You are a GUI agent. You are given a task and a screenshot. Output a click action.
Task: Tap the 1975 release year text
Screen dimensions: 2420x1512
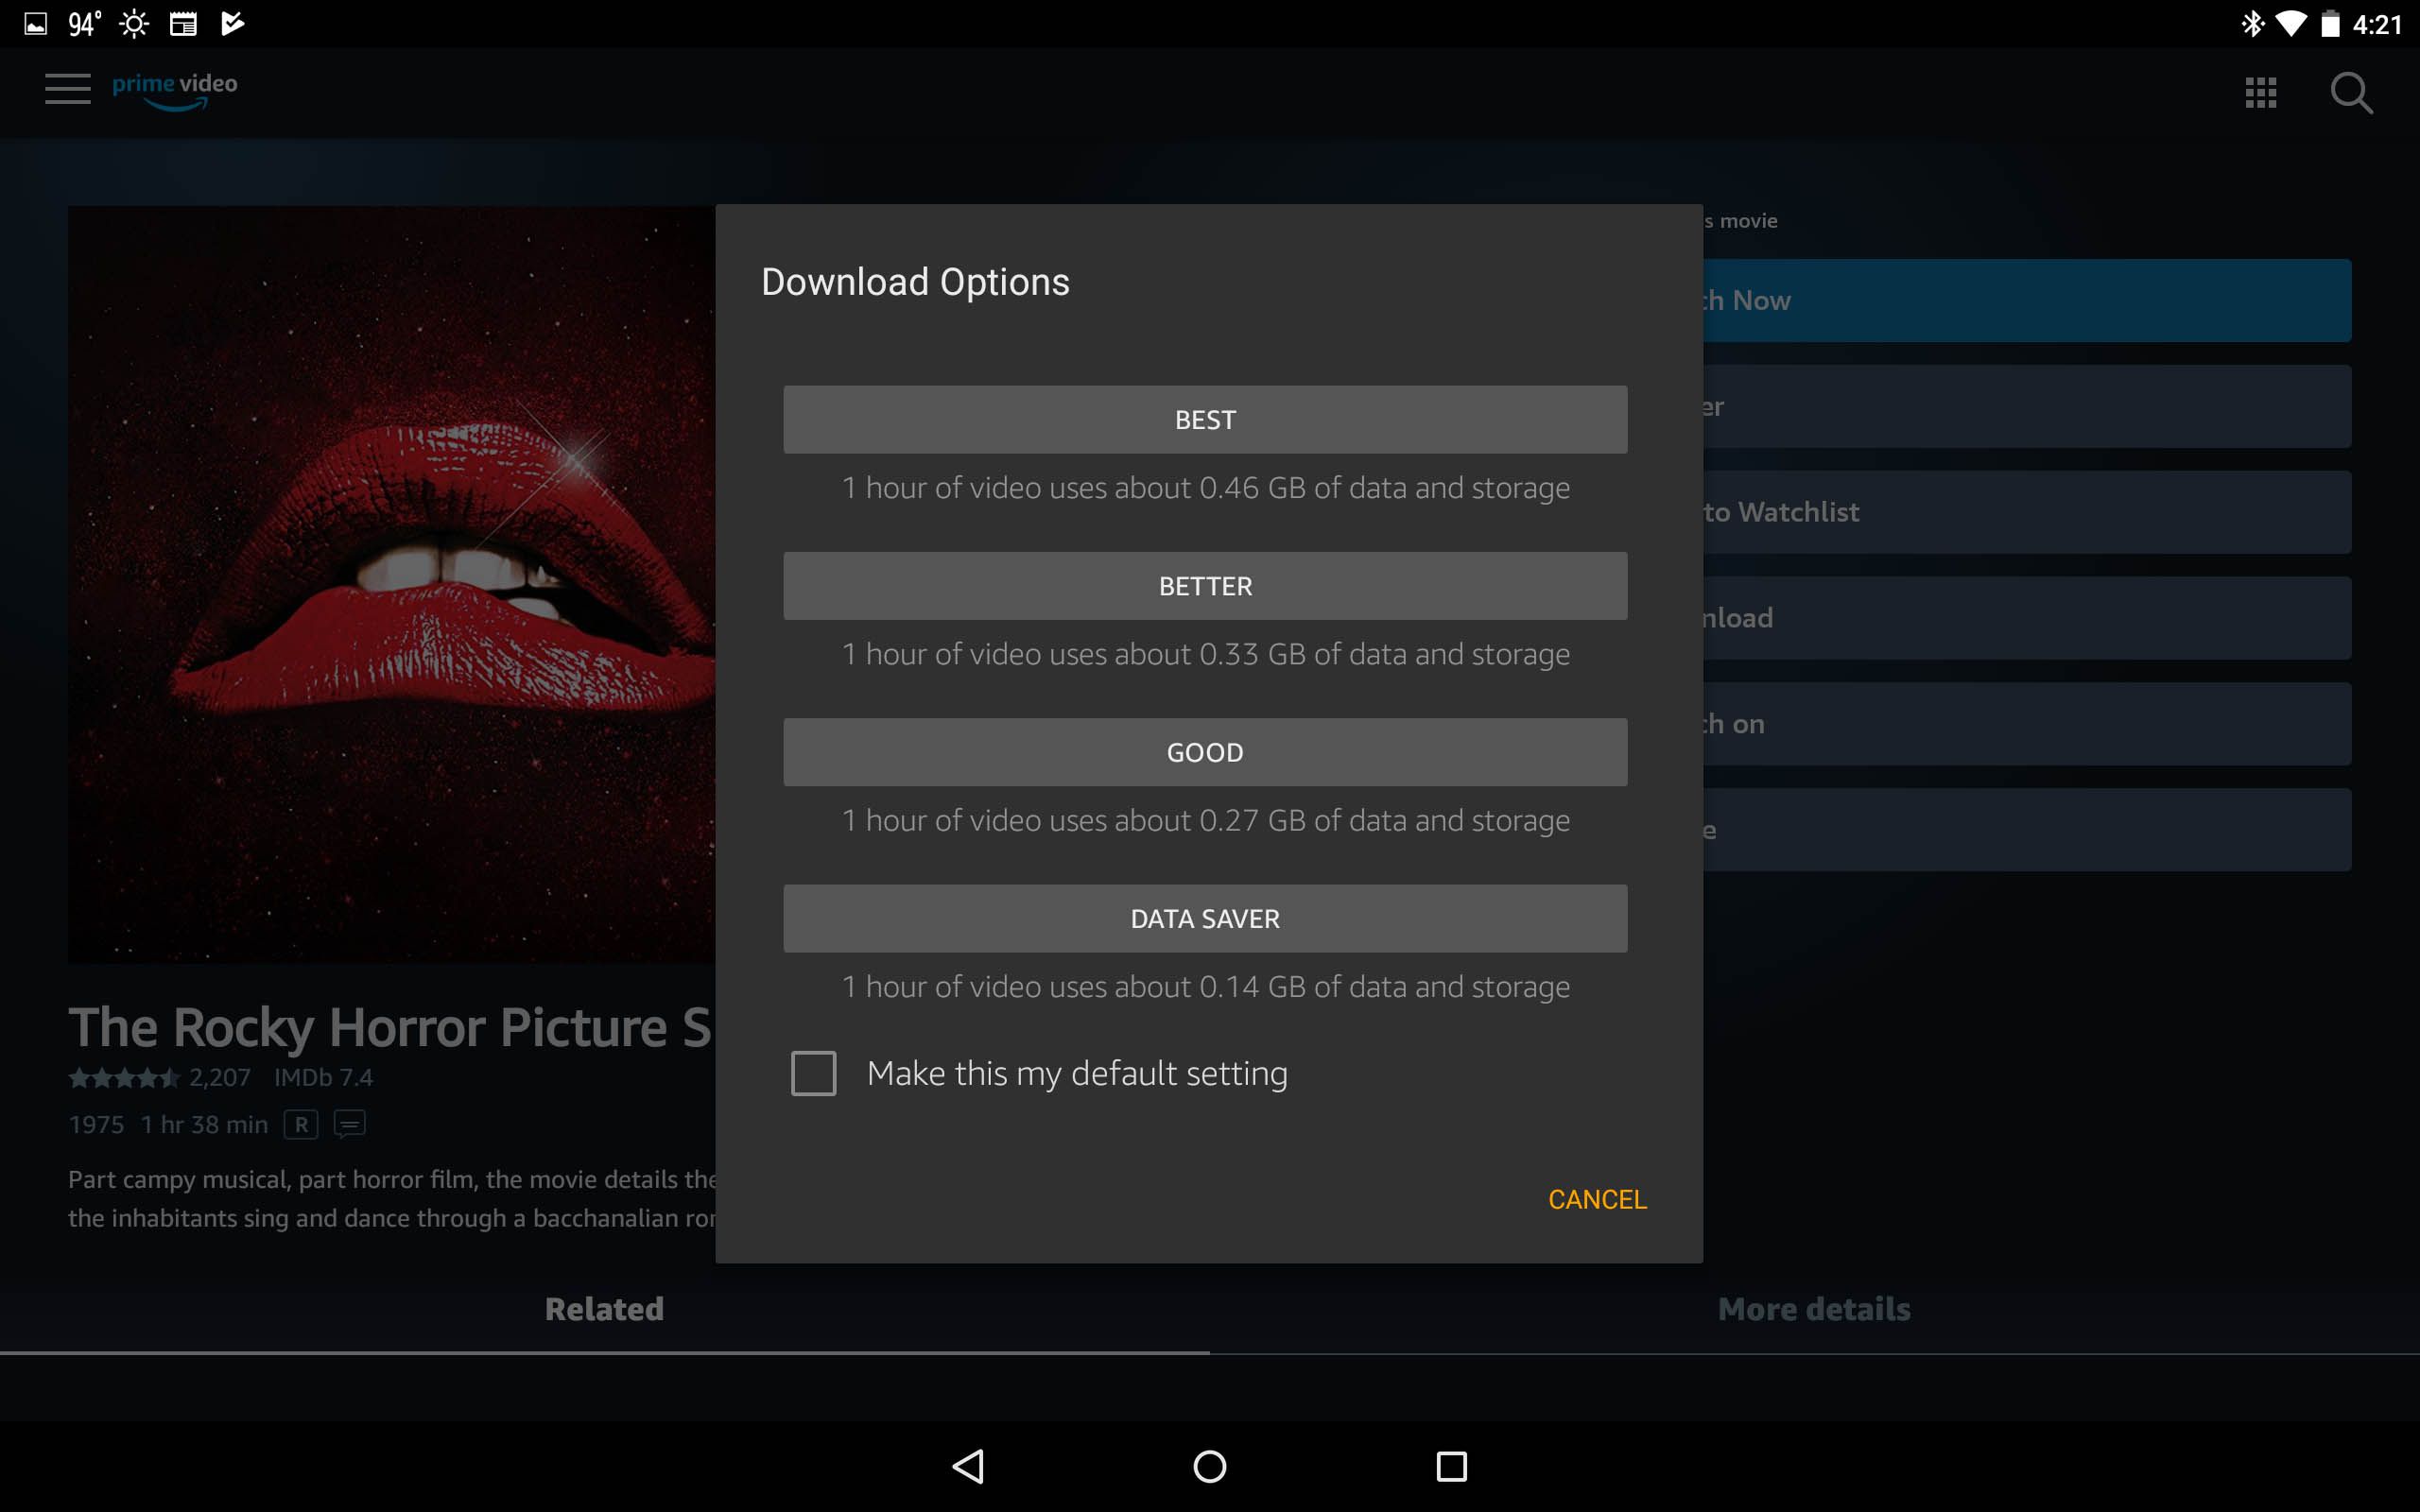(96, 1125)
